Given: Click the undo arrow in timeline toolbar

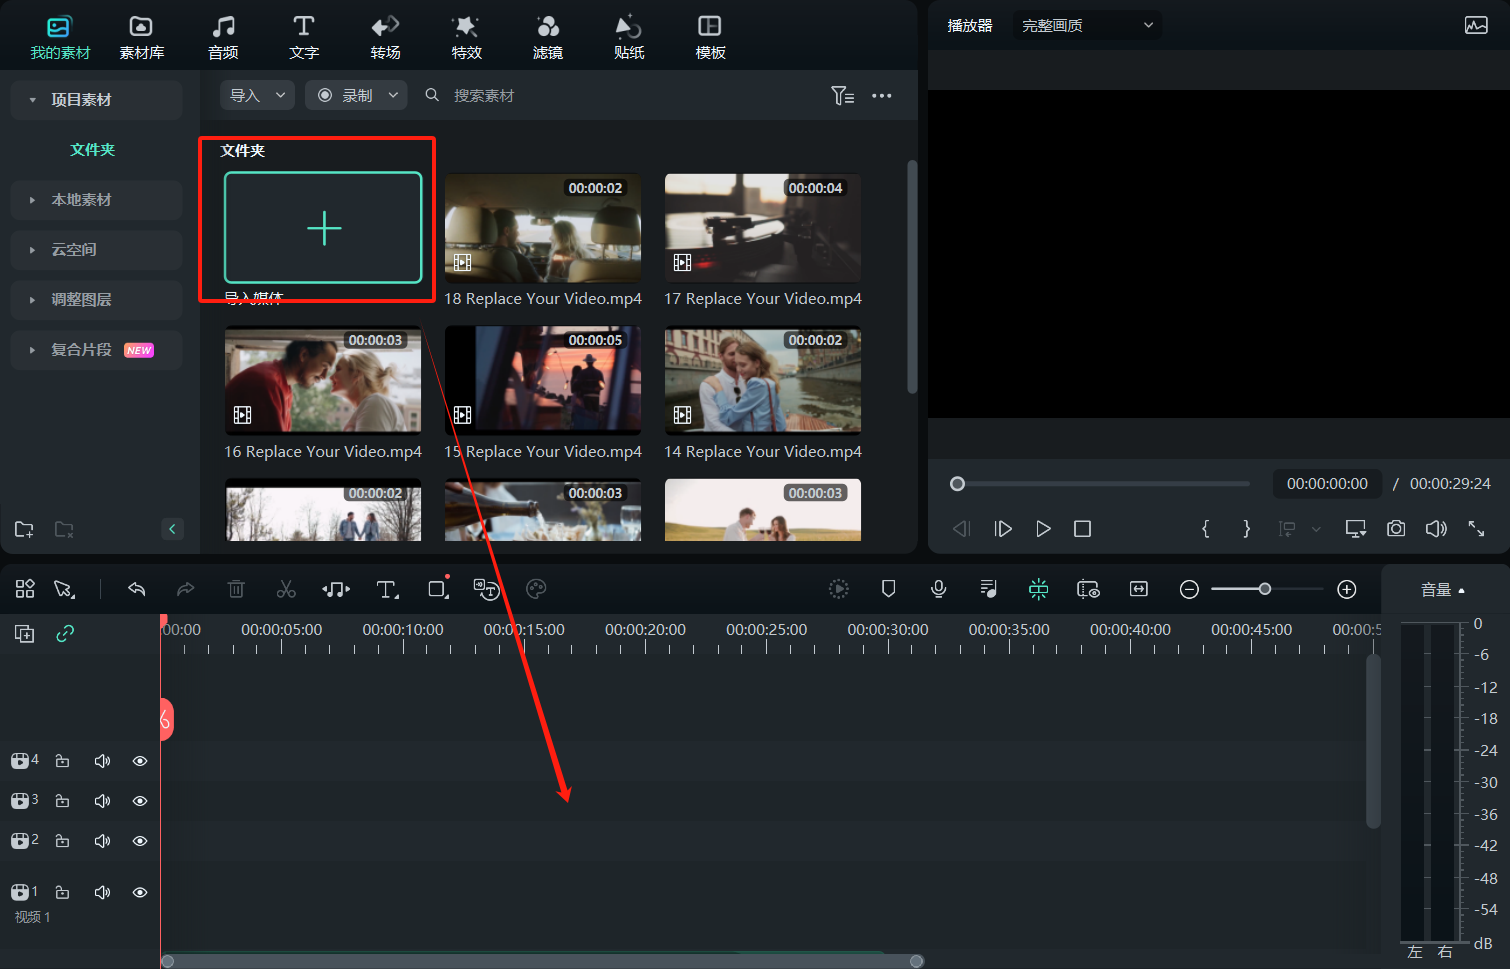Looking at the screenshot, I should pos(137,589).
